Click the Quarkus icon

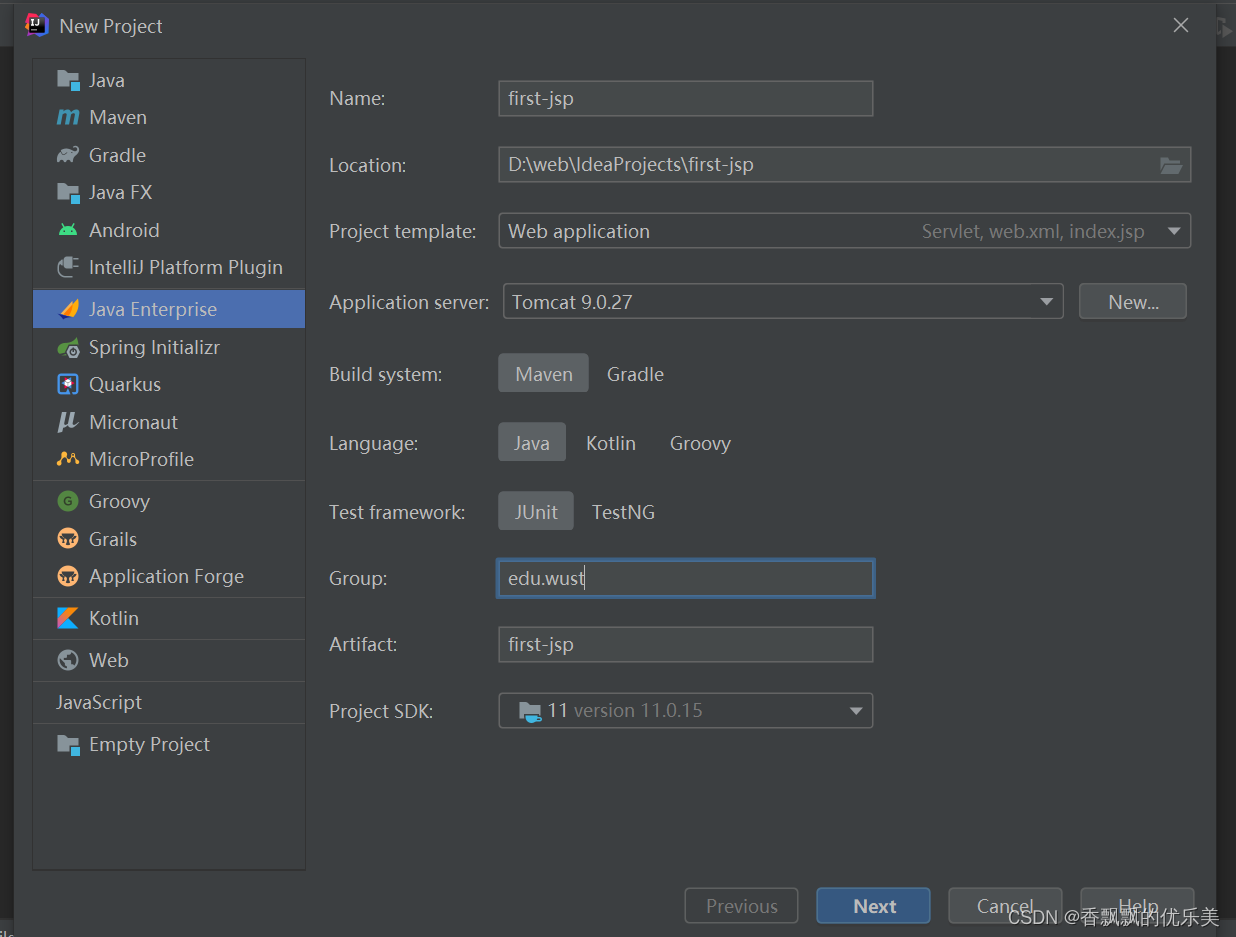coord(68,384)
